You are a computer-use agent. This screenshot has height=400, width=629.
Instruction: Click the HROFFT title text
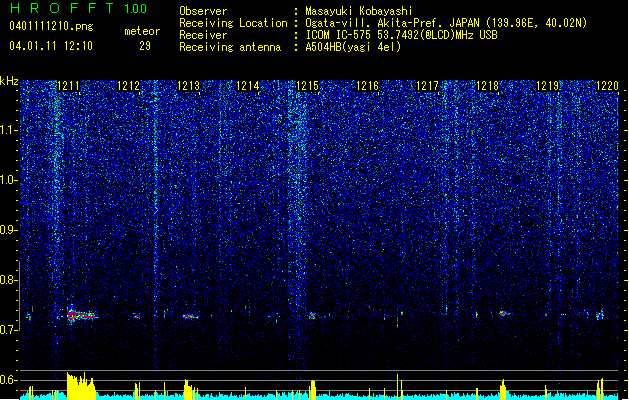click(x=62, y=8)
